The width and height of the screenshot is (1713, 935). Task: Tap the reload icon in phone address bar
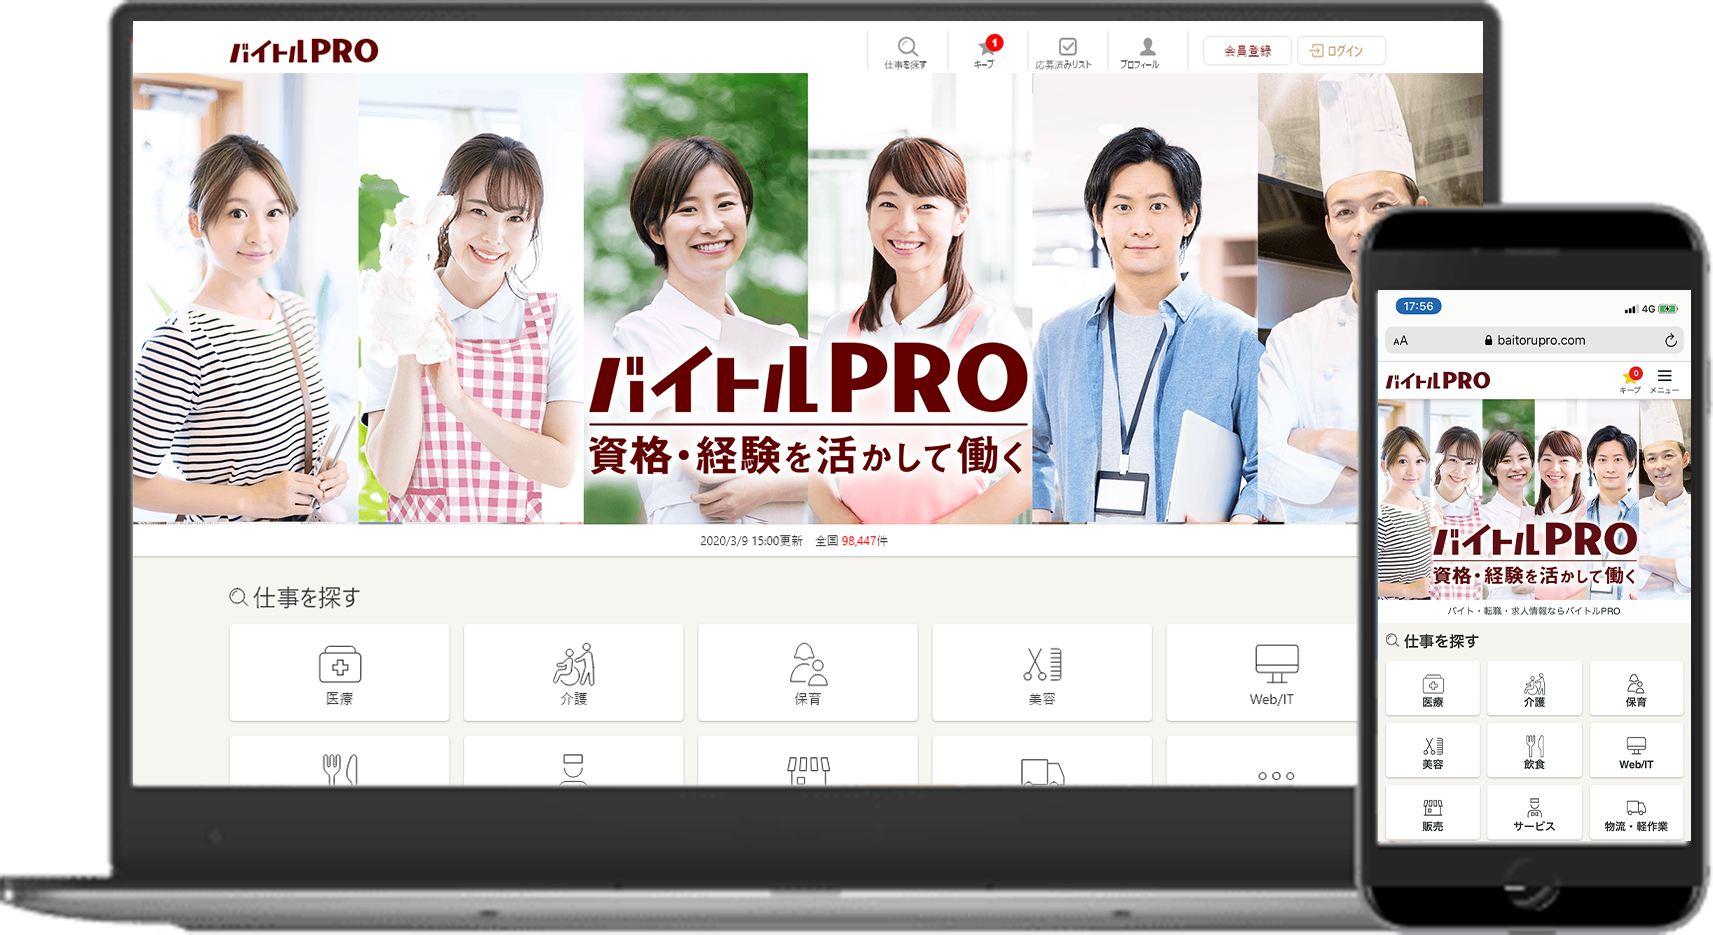1670,340
